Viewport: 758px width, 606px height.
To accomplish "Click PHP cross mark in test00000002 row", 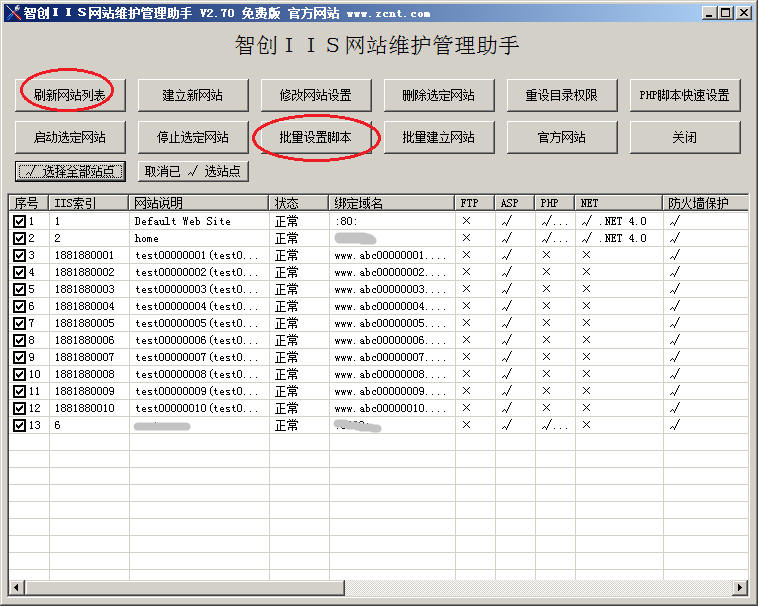I will [546, 272].
